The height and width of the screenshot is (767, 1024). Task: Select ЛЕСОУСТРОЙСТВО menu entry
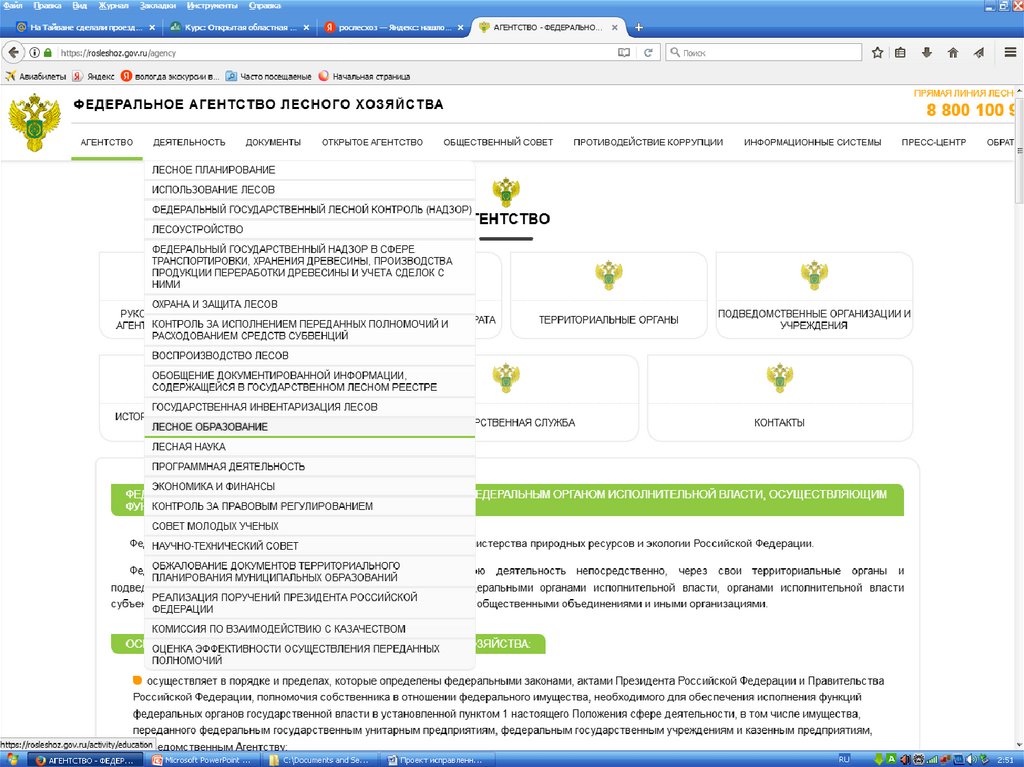pyautogui.click(x=310, y=229)
